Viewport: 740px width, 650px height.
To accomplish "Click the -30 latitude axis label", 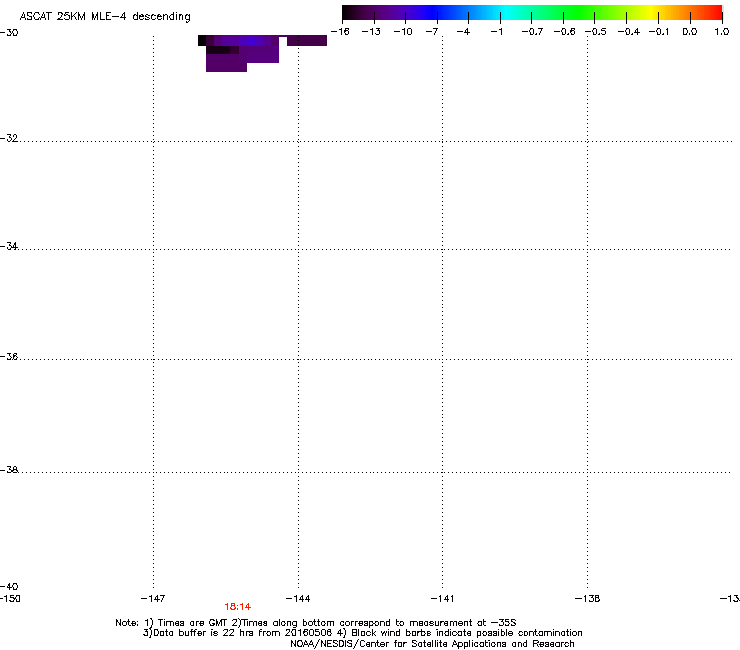I will (x=9, y=33).
